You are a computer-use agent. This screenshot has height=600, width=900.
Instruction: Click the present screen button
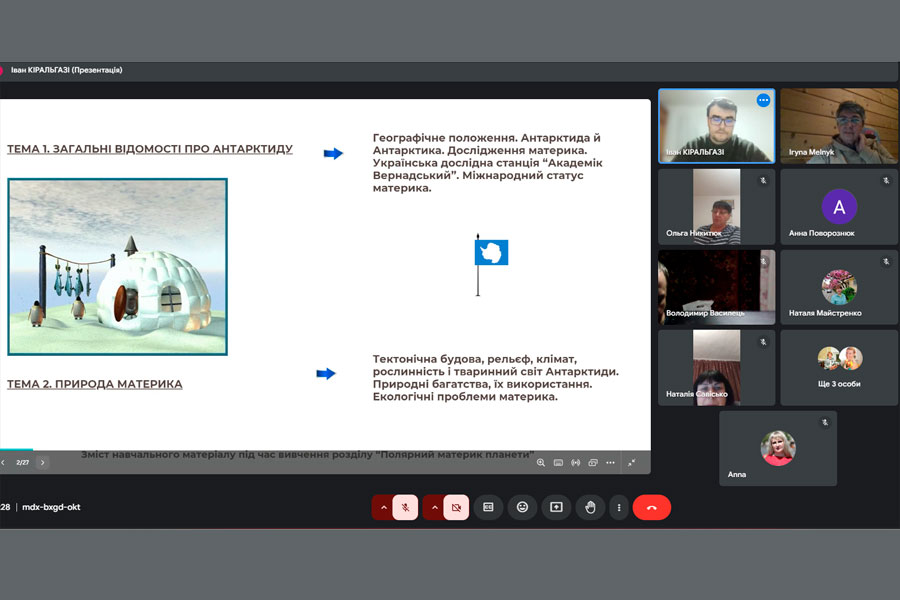pyautogui.click(x=556, y=507)
